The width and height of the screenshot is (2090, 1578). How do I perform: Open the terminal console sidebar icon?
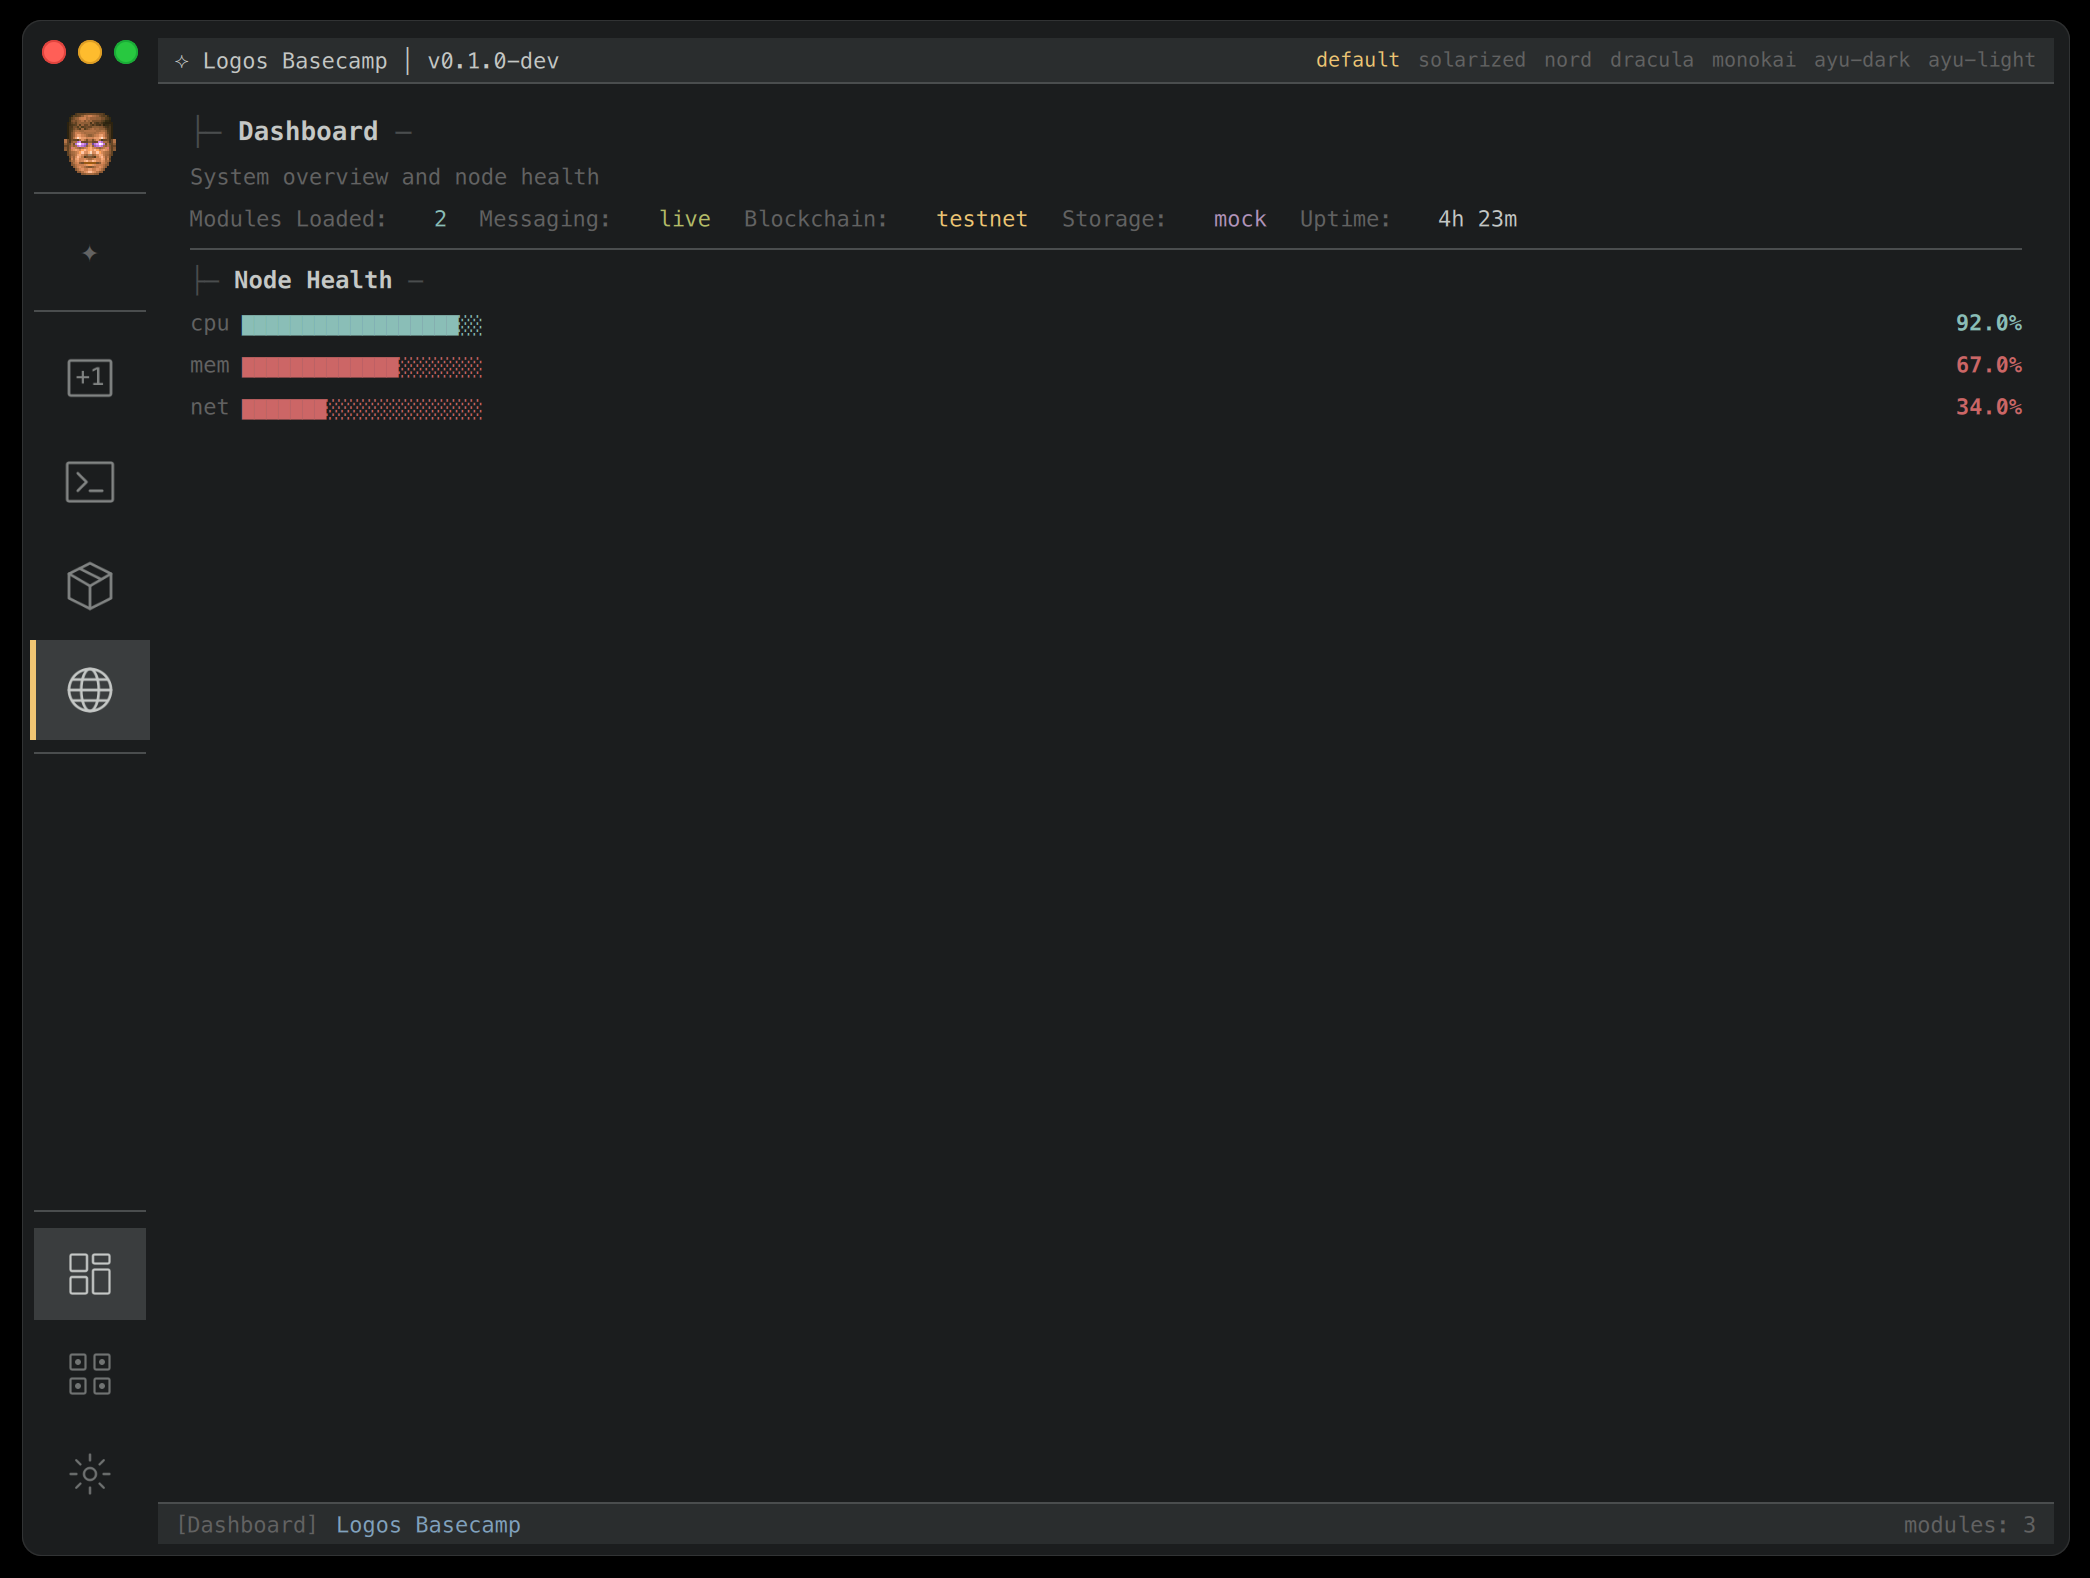coord(90,482)
